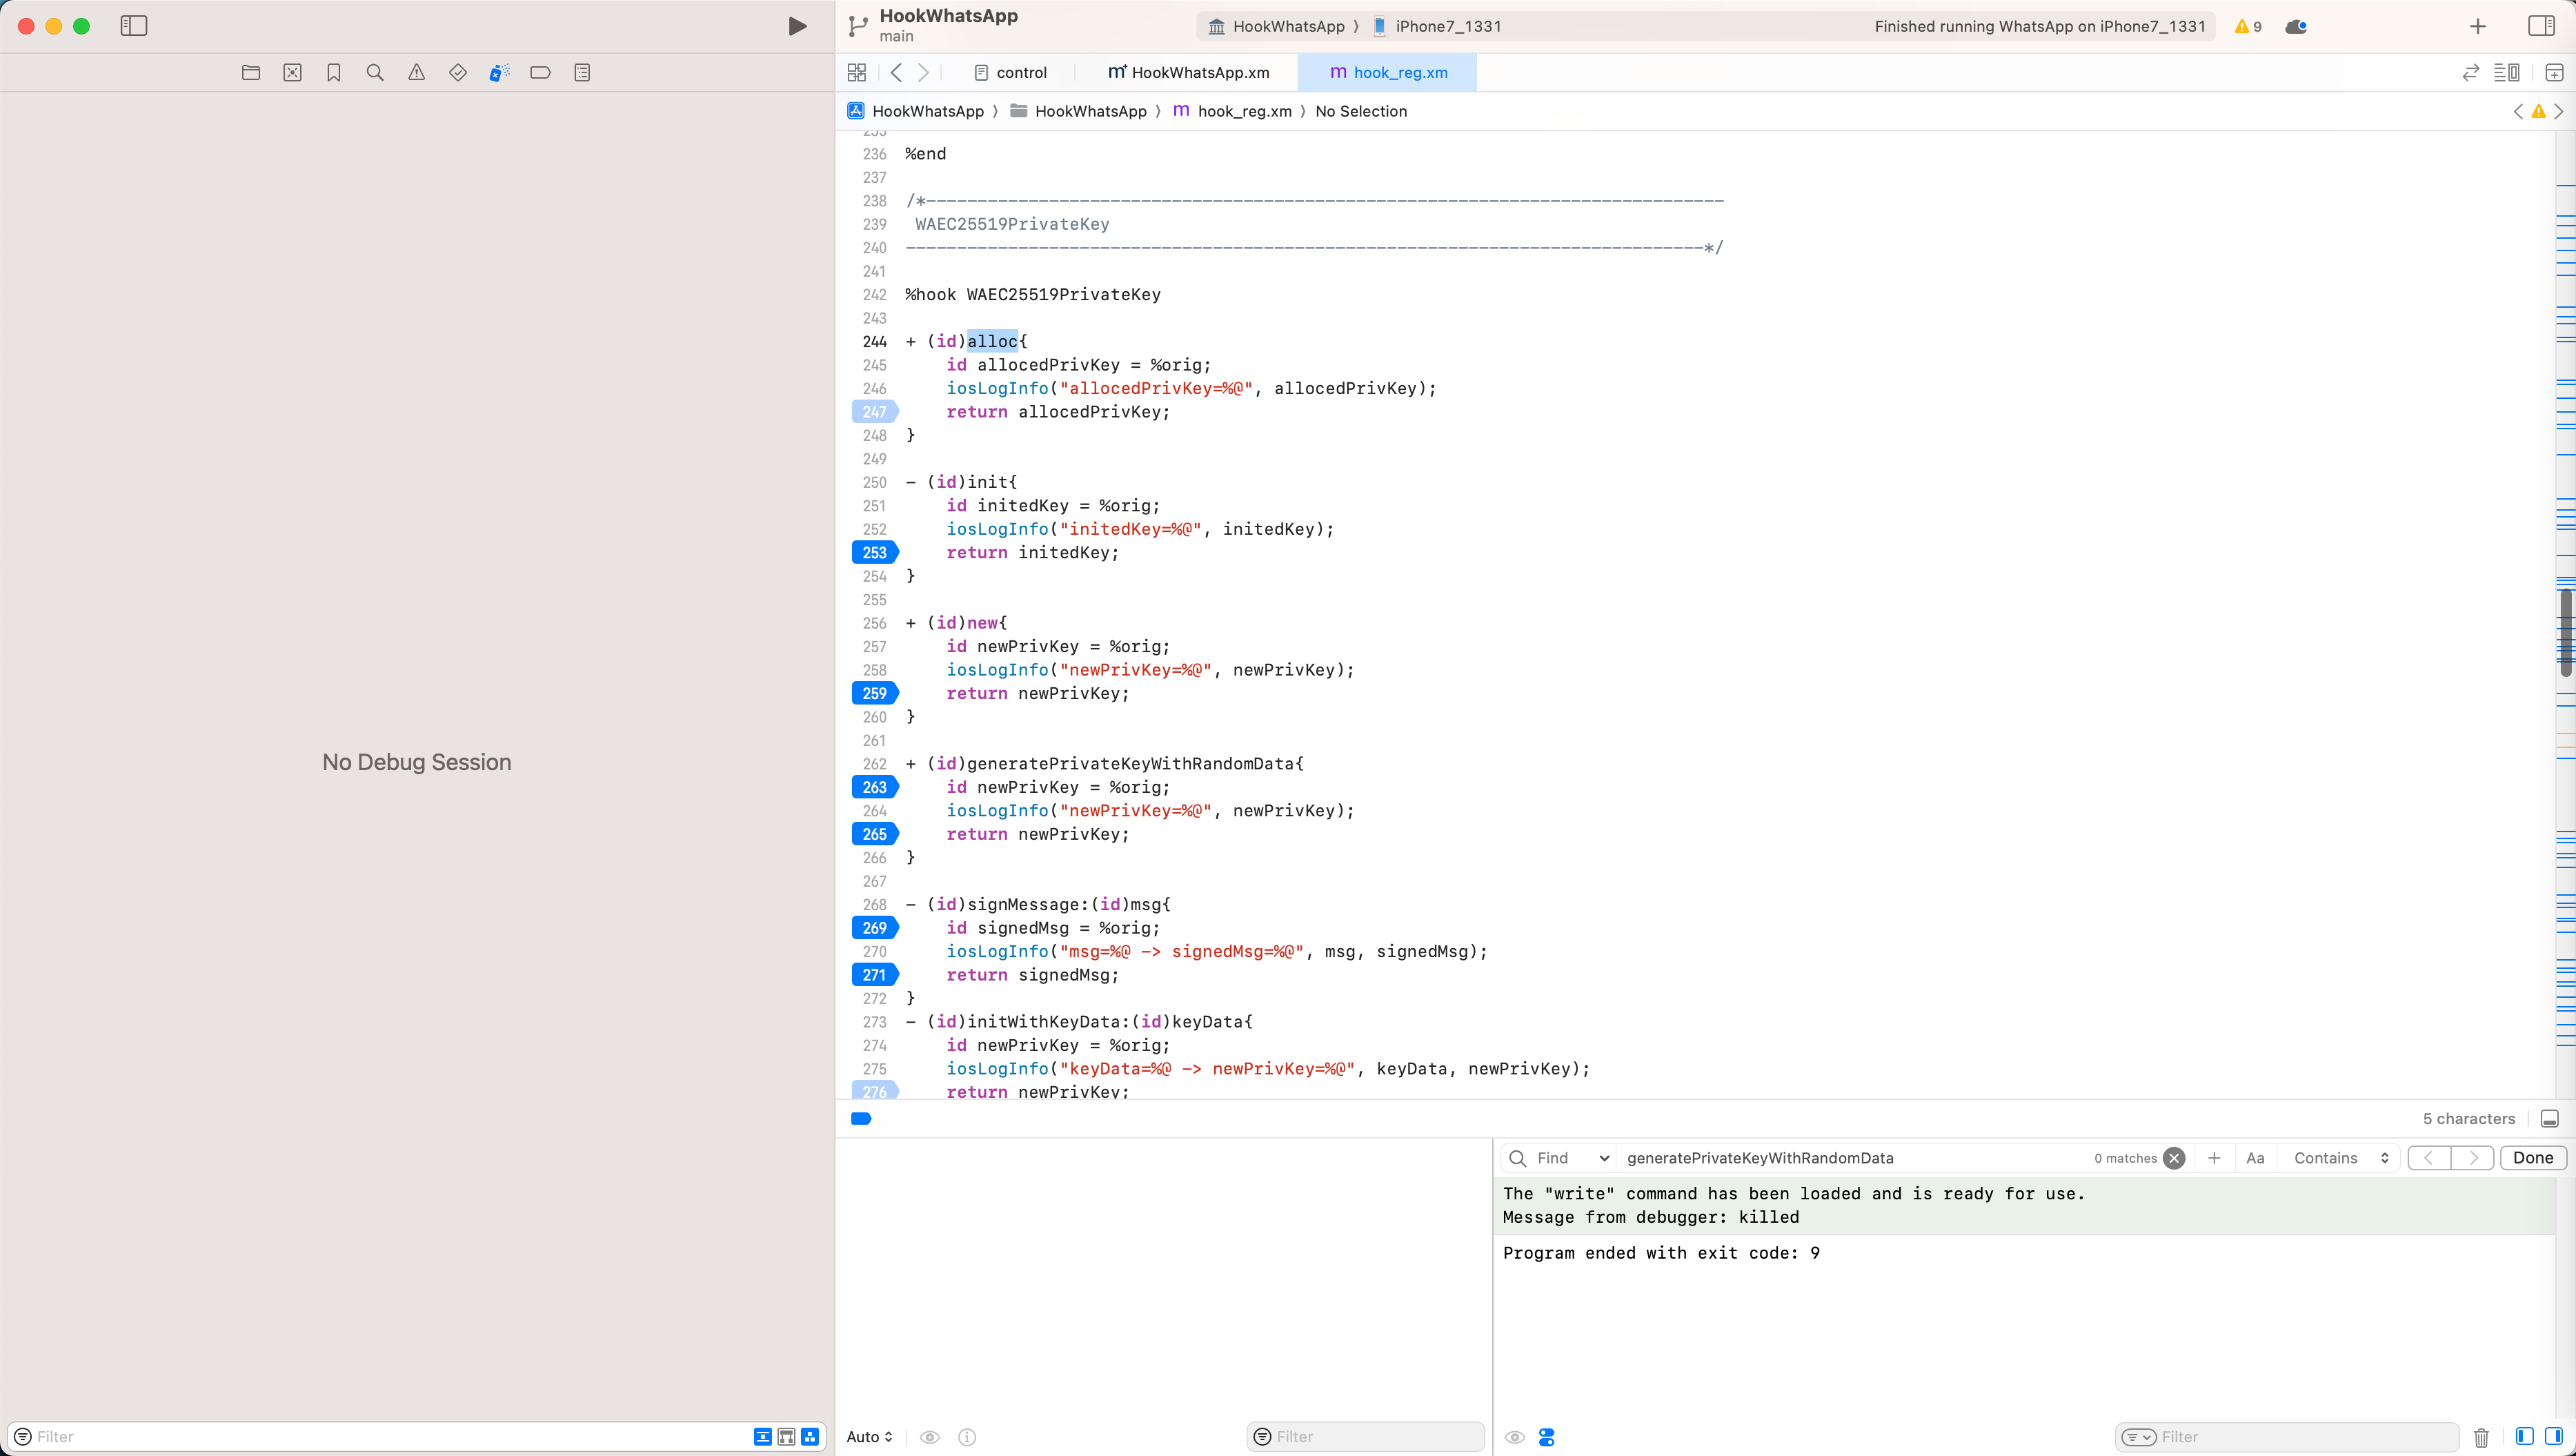Image resolution: width=2576 pixels, height=1456 pixels.
Task: Toggle the breakpoint on line 259
Action: (875, 693)
